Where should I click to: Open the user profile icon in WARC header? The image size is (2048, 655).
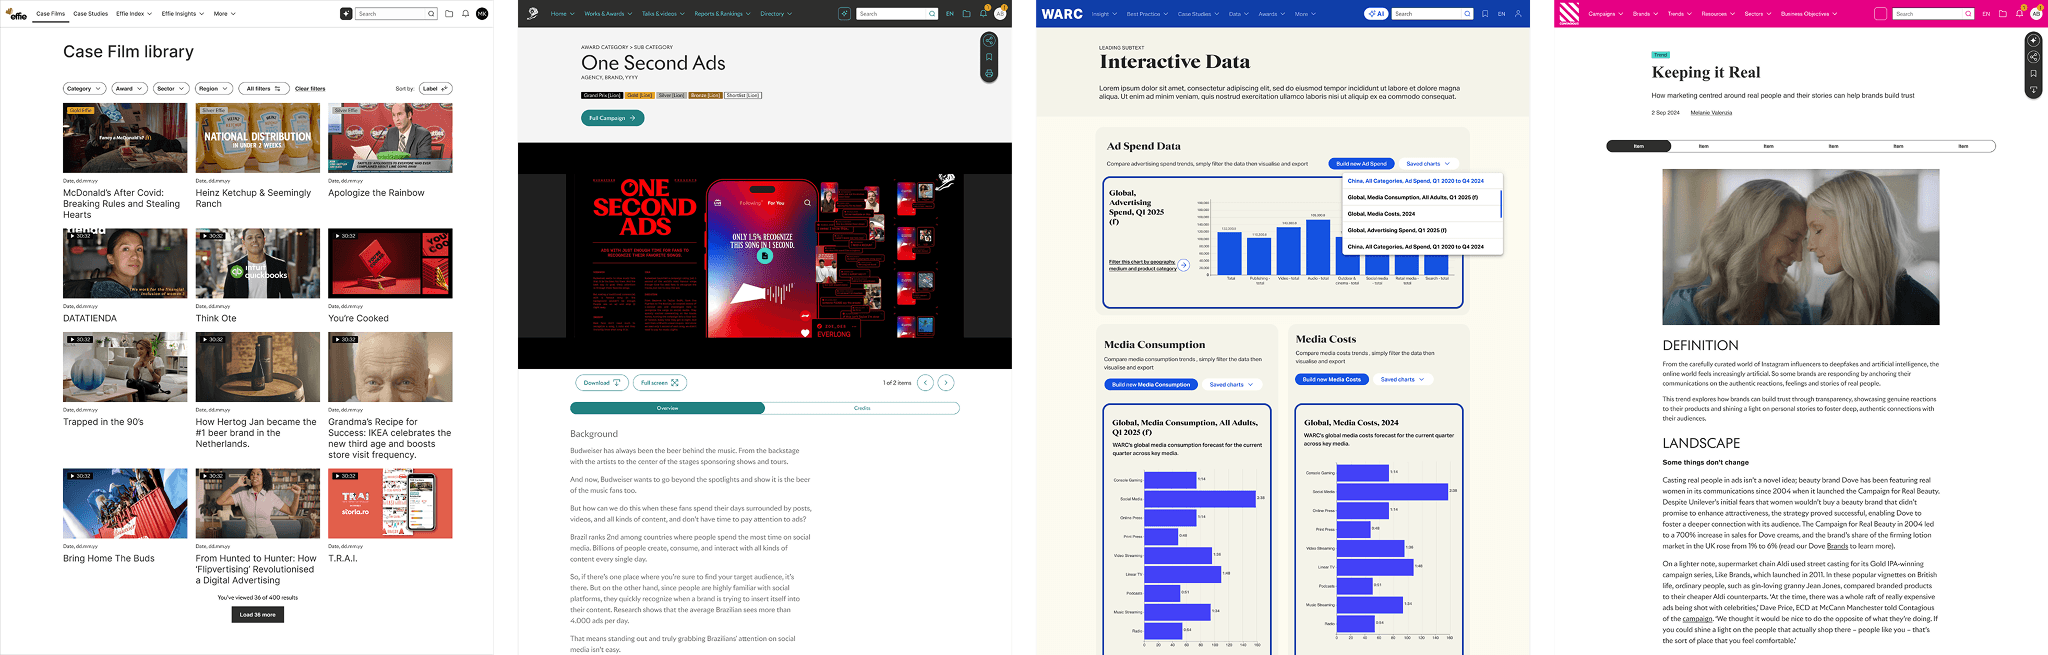(1518, 14)
